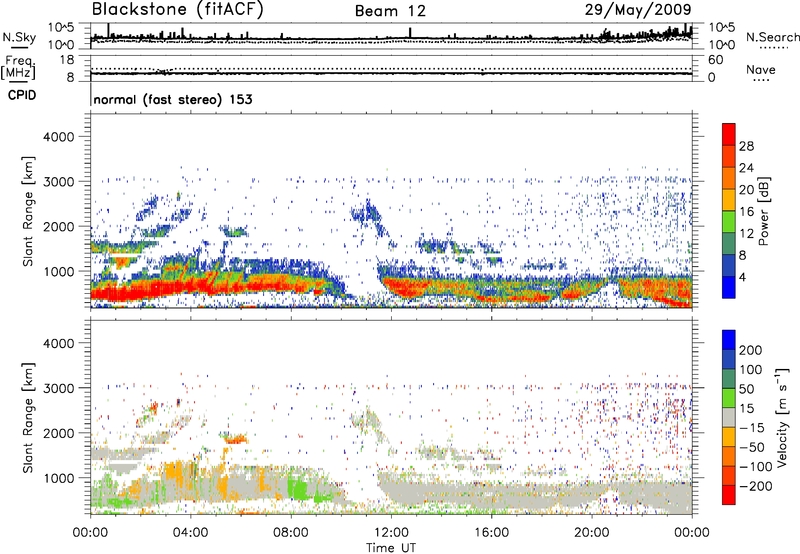Click the '4000' tick of the velocity panel

[x=58, y=343]
